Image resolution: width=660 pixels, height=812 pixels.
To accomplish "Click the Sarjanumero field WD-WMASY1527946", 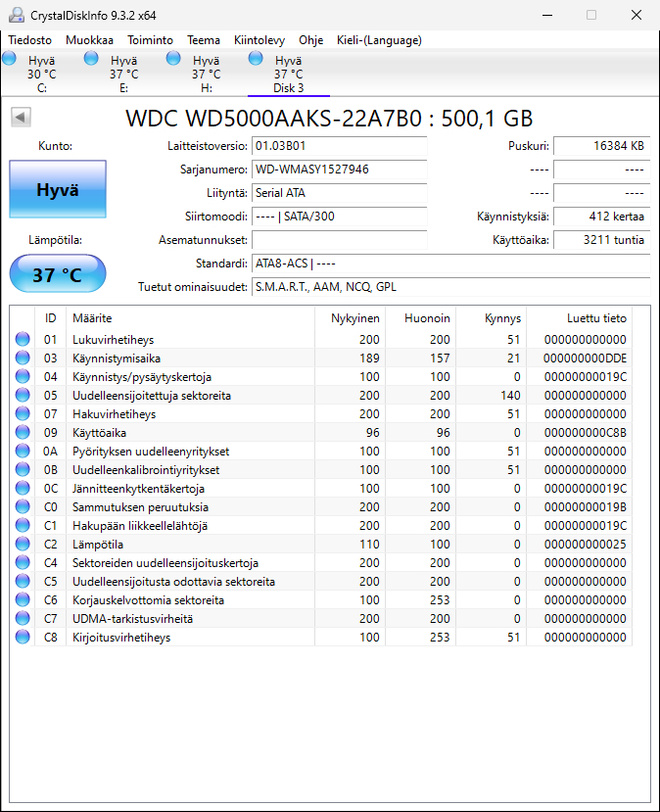I will [x=339, y=169].
